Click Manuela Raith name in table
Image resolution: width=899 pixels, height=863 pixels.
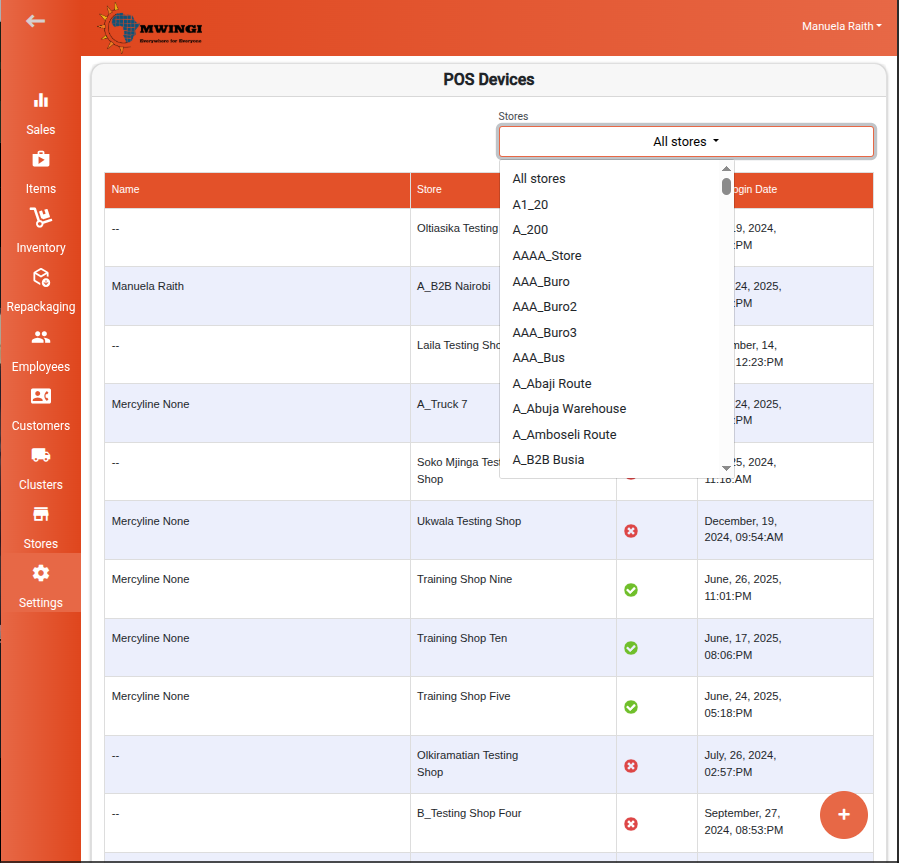[x=148, y=286]
